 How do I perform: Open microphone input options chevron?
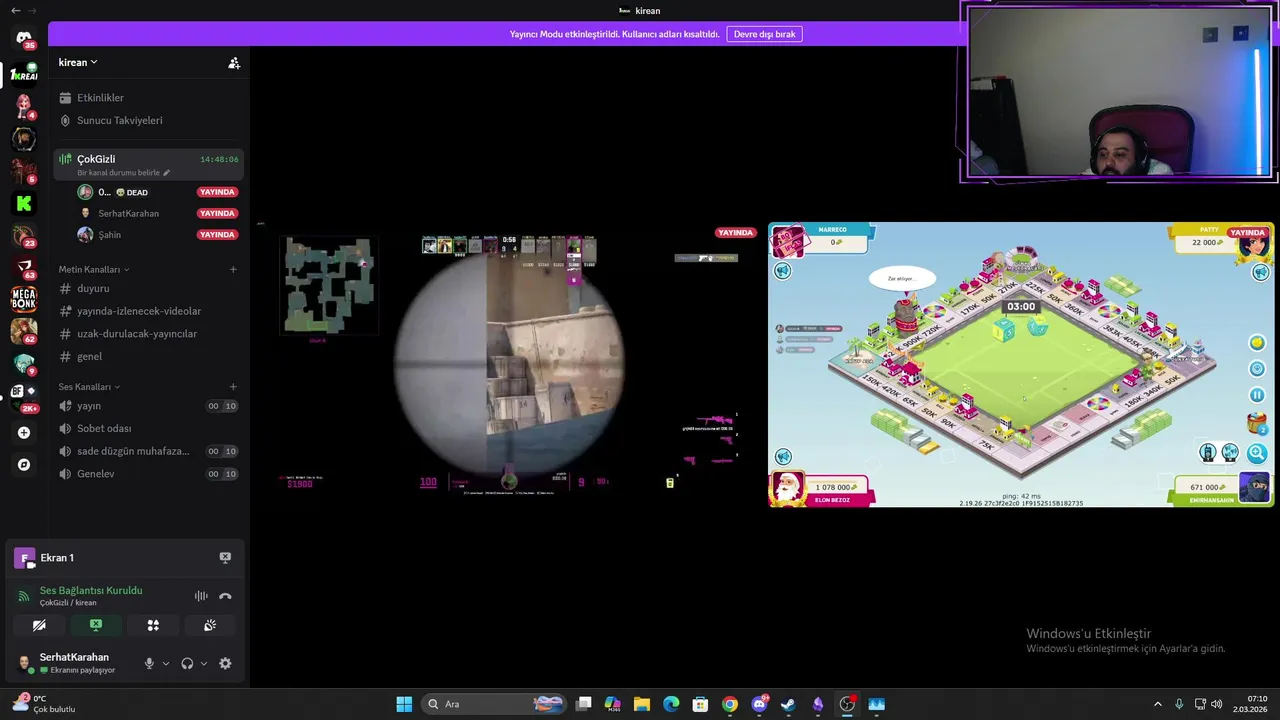pos(166,663)
